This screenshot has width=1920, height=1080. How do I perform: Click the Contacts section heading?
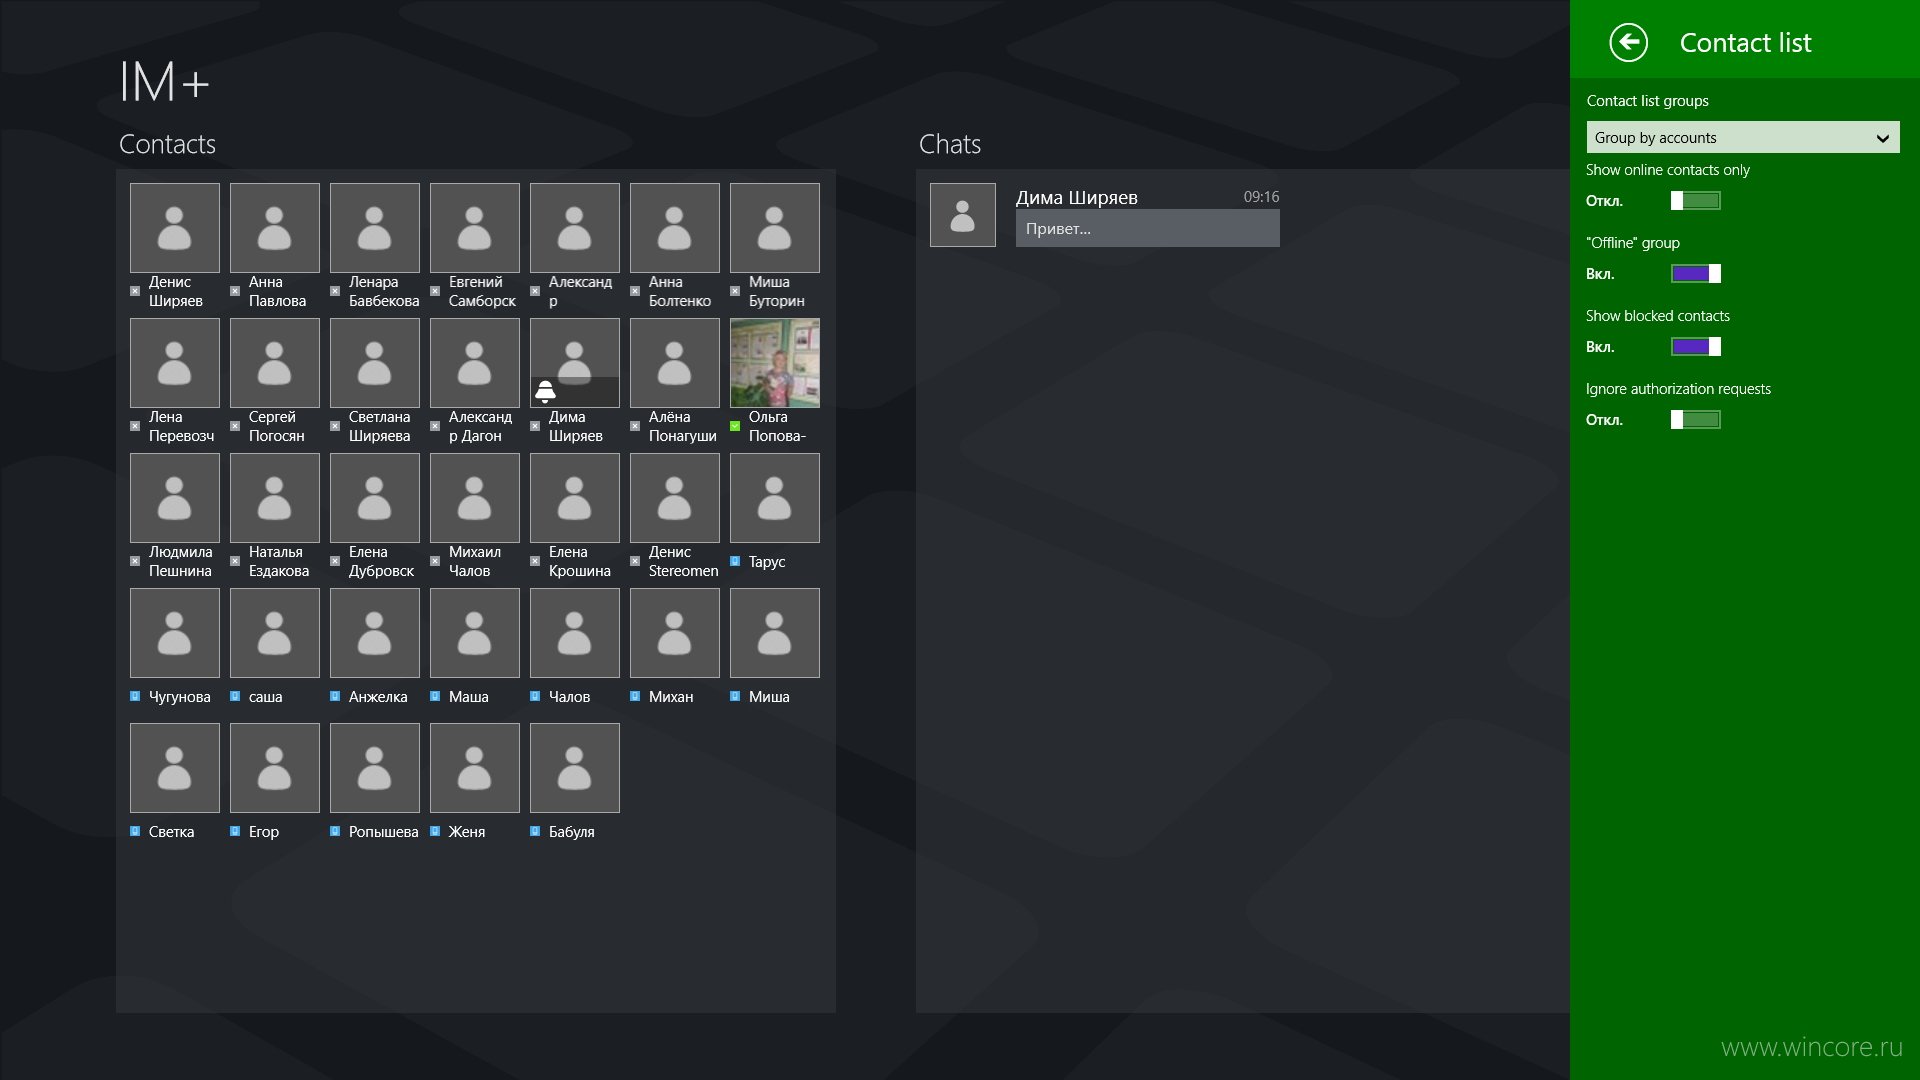[x=167, y=144]
